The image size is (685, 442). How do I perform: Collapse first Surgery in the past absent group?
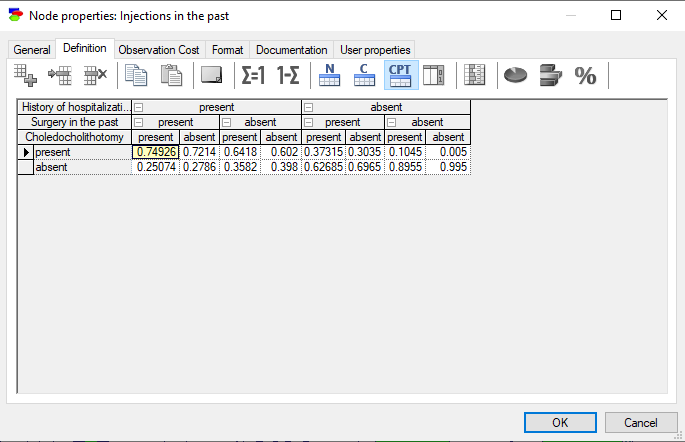click(x=226, y=122)
